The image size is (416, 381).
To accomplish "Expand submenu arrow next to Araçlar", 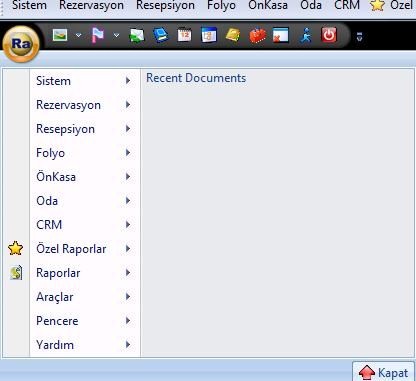I will (128, 297).
